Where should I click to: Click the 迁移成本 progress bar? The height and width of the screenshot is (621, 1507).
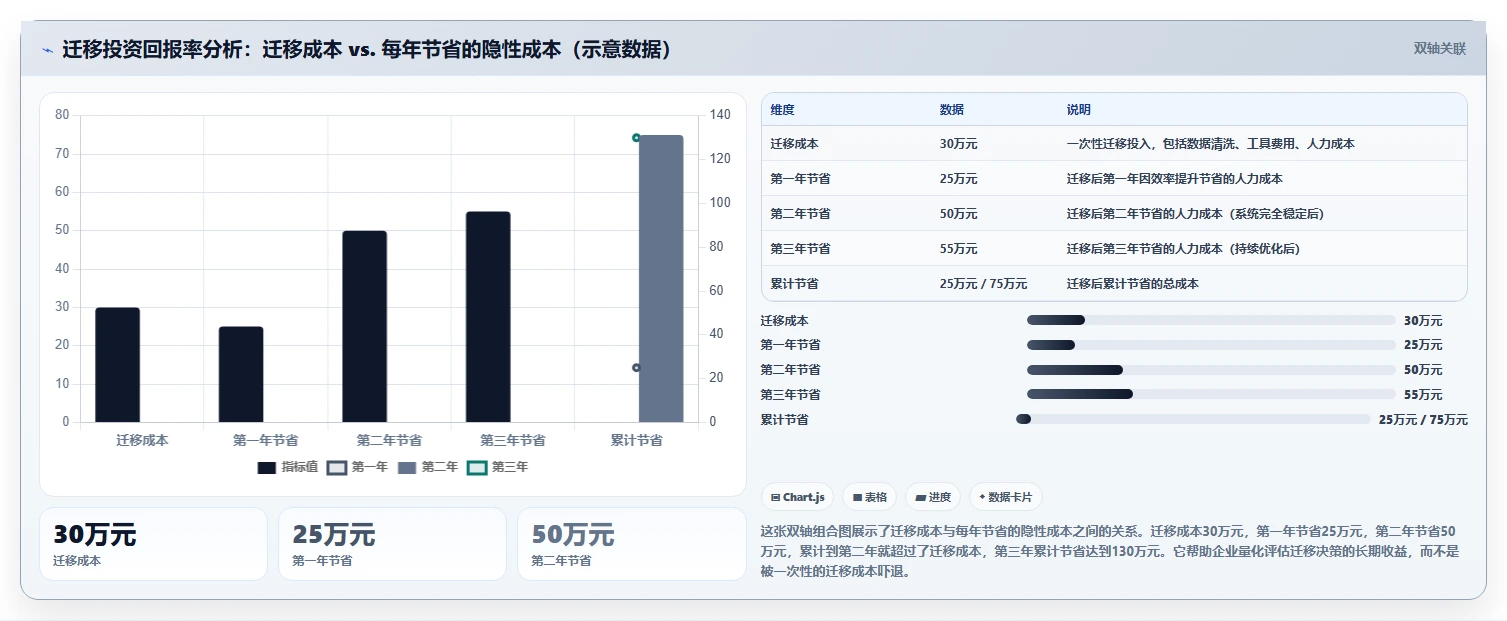tap(1211, 320)
